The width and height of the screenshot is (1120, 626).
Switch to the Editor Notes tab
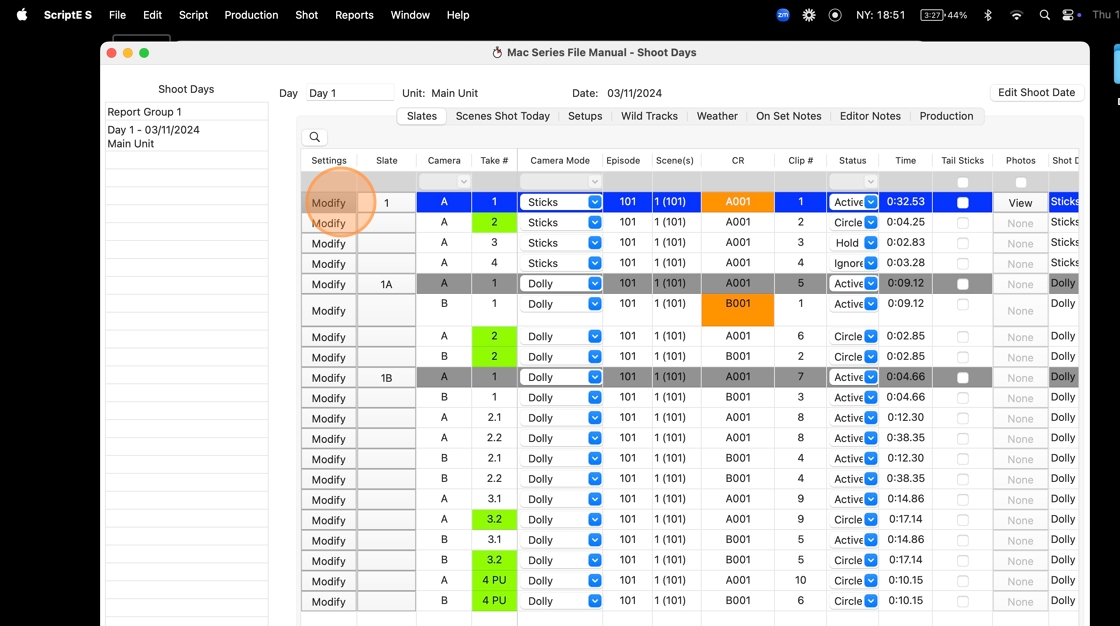coord(870,116)
